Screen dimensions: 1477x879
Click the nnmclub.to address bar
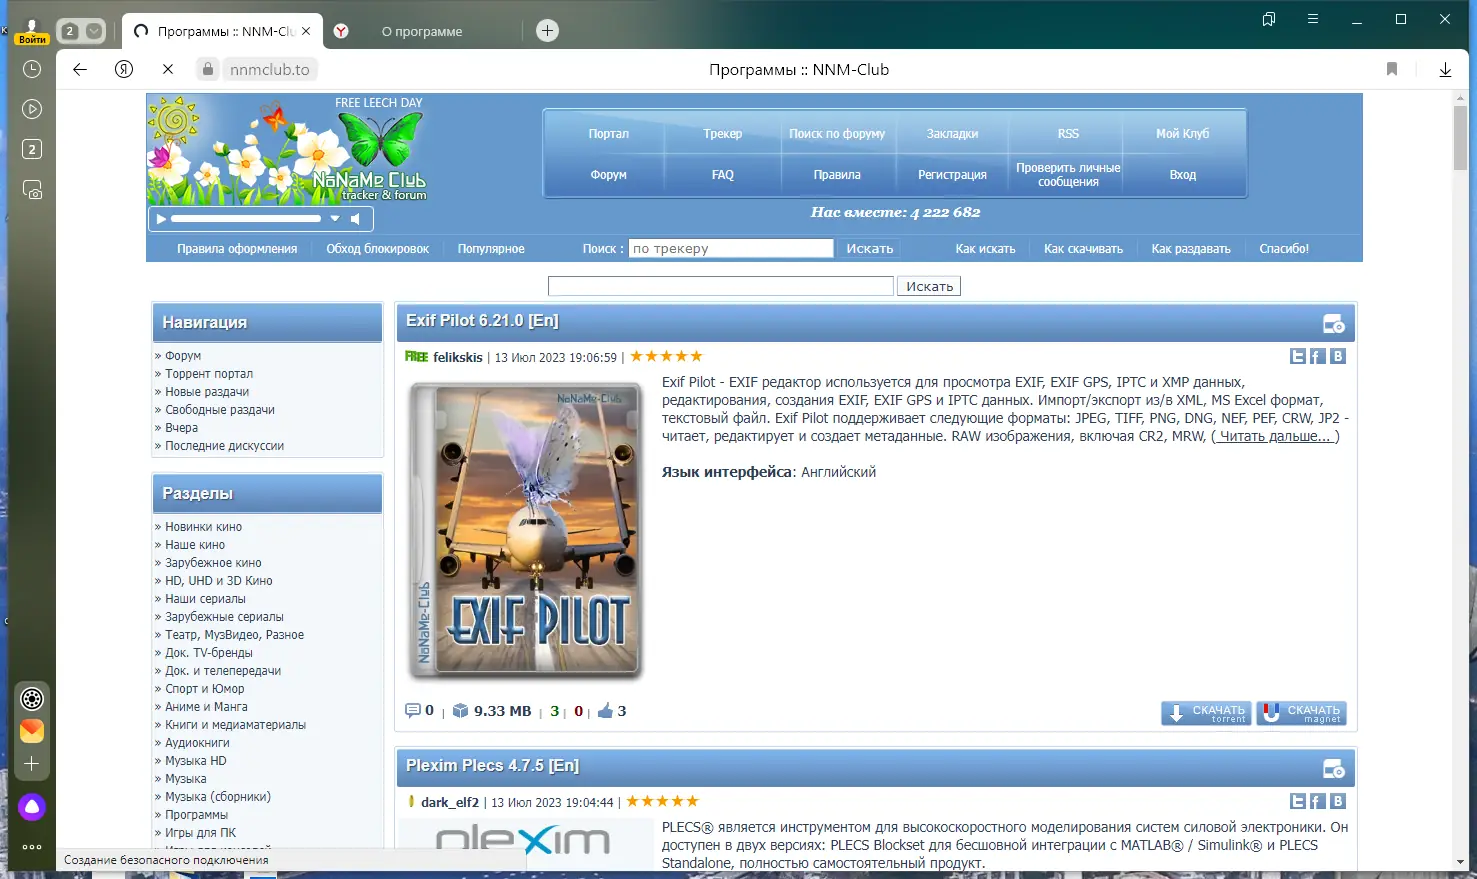pos(270,69)
